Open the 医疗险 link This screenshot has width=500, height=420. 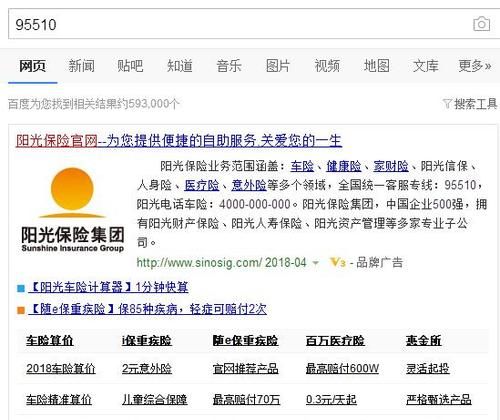[x=202, y=185]
